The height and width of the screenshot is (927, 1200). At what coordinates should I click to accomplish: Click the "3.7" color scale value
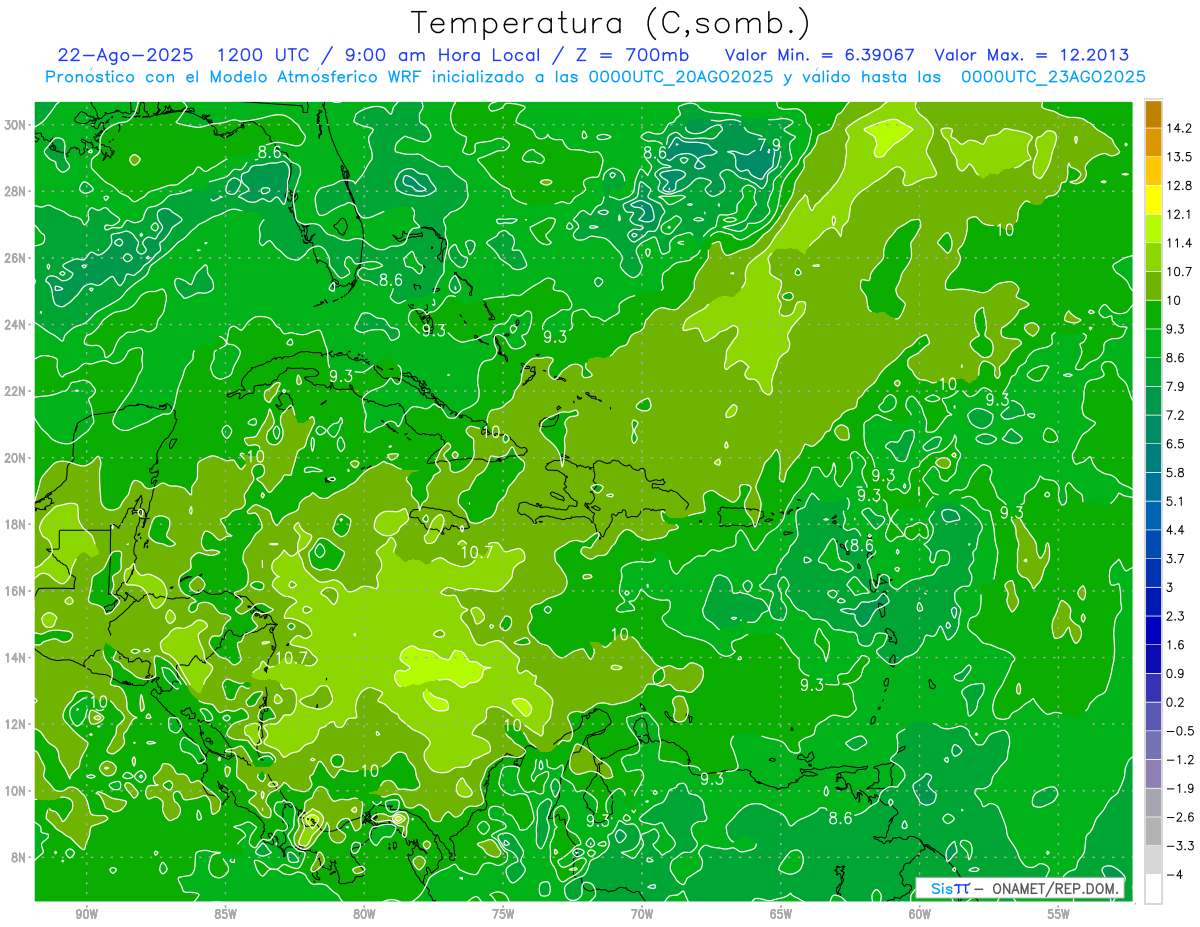[x=1176, y=559]
